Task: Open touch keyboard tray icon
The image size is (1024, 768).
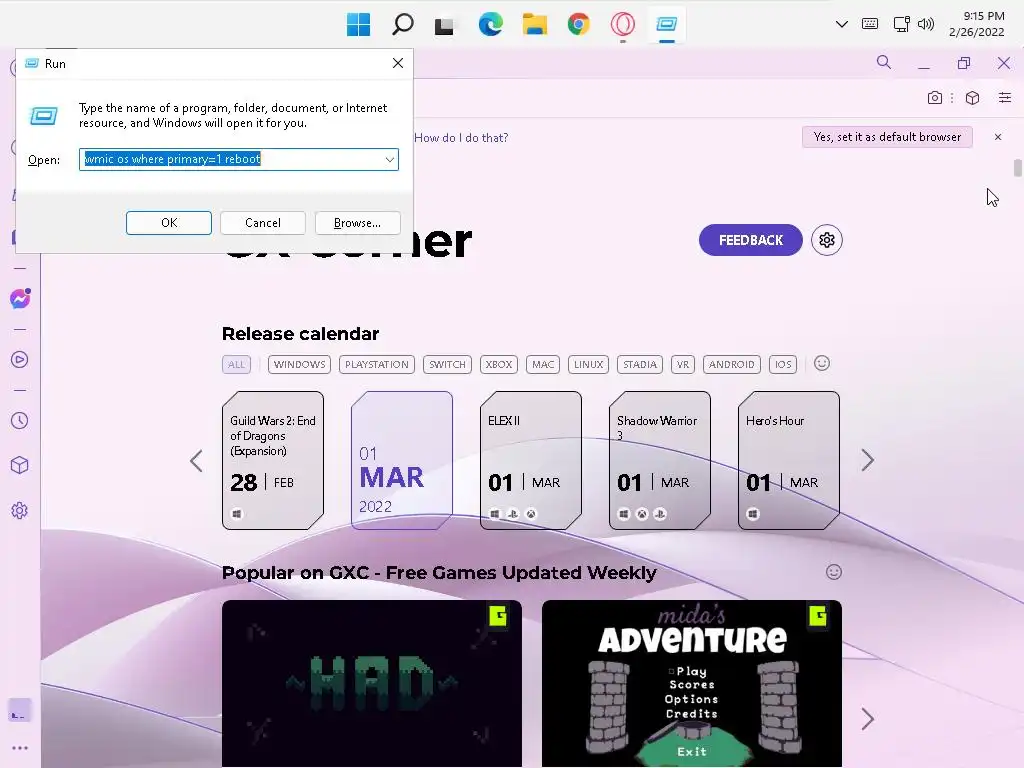Action: (x=870, y=24)
